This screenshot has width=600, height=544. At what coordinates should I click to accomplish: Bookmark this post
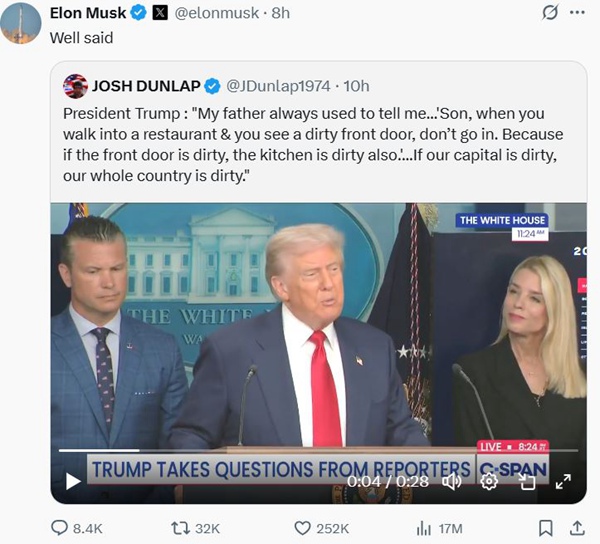(x=545, y=527)
